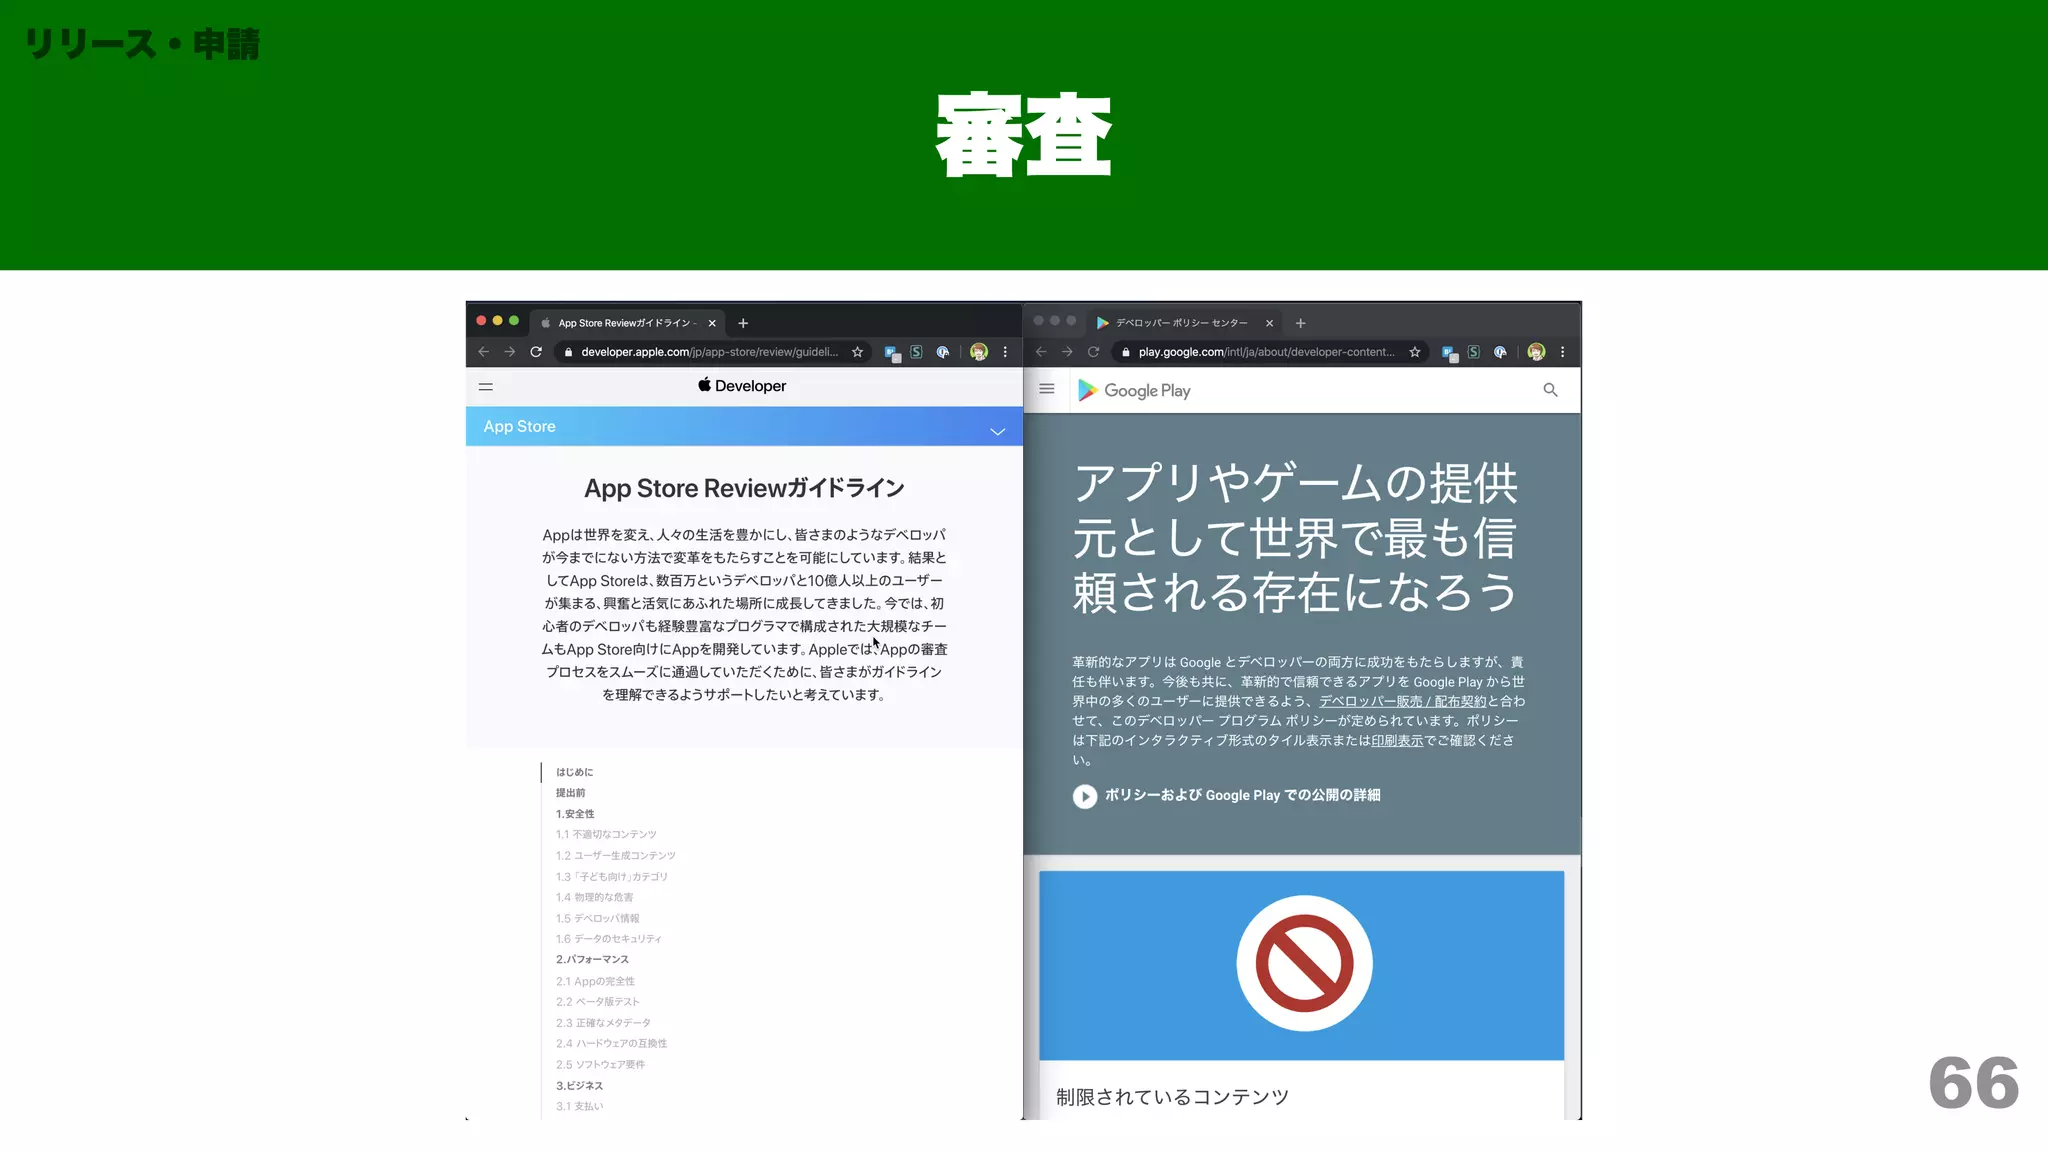Screen dimensions: 2048x1152
Task: Open the Apple Developer hamburger menu
Action: tap(486, 387)
